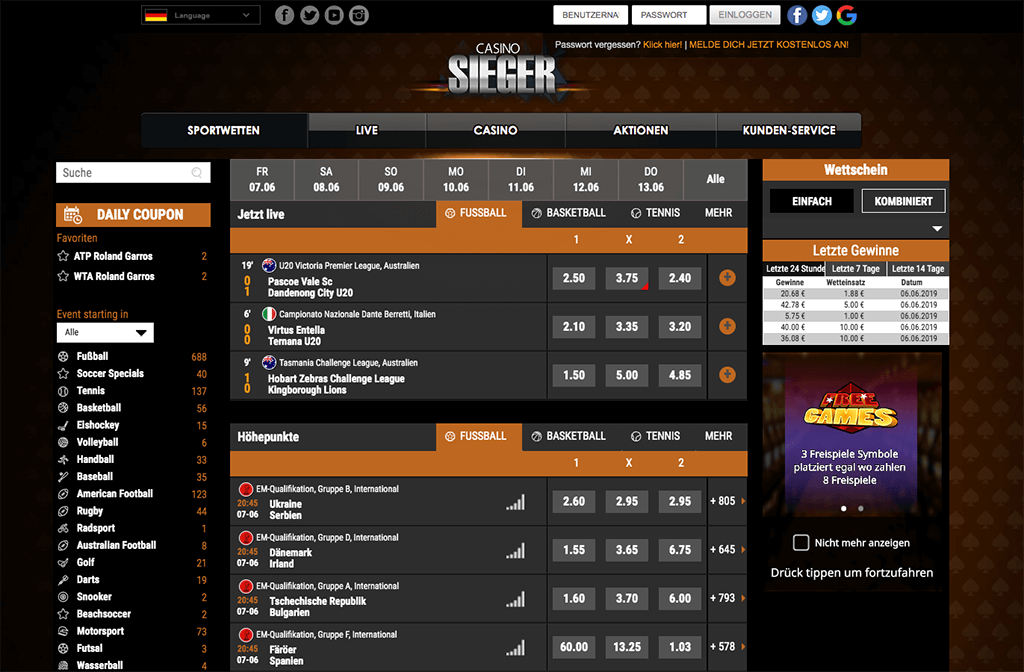Click the PASSWORT input field
The width and height of the screenshot is (1024, 672).
click(669, 15)
